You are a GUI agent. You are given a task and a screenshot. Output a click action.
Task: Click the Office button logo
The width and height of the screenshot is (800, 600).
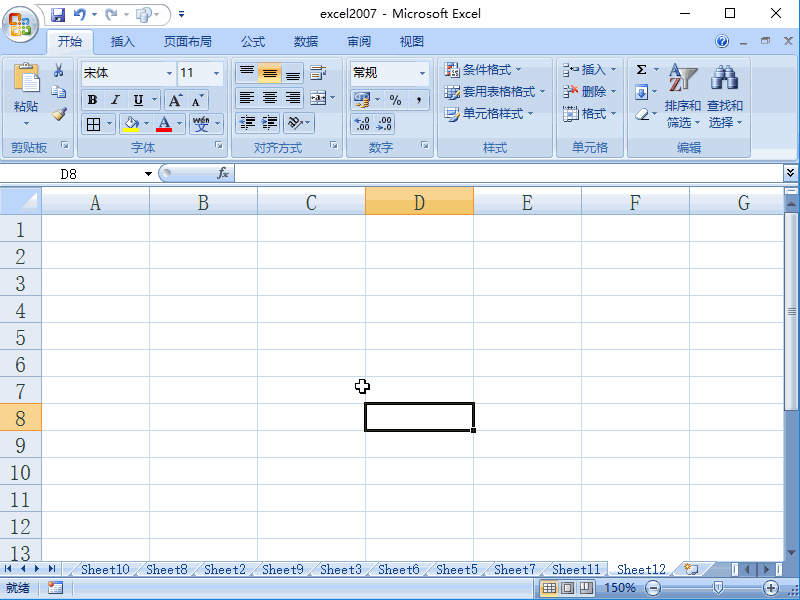[20, 24]
